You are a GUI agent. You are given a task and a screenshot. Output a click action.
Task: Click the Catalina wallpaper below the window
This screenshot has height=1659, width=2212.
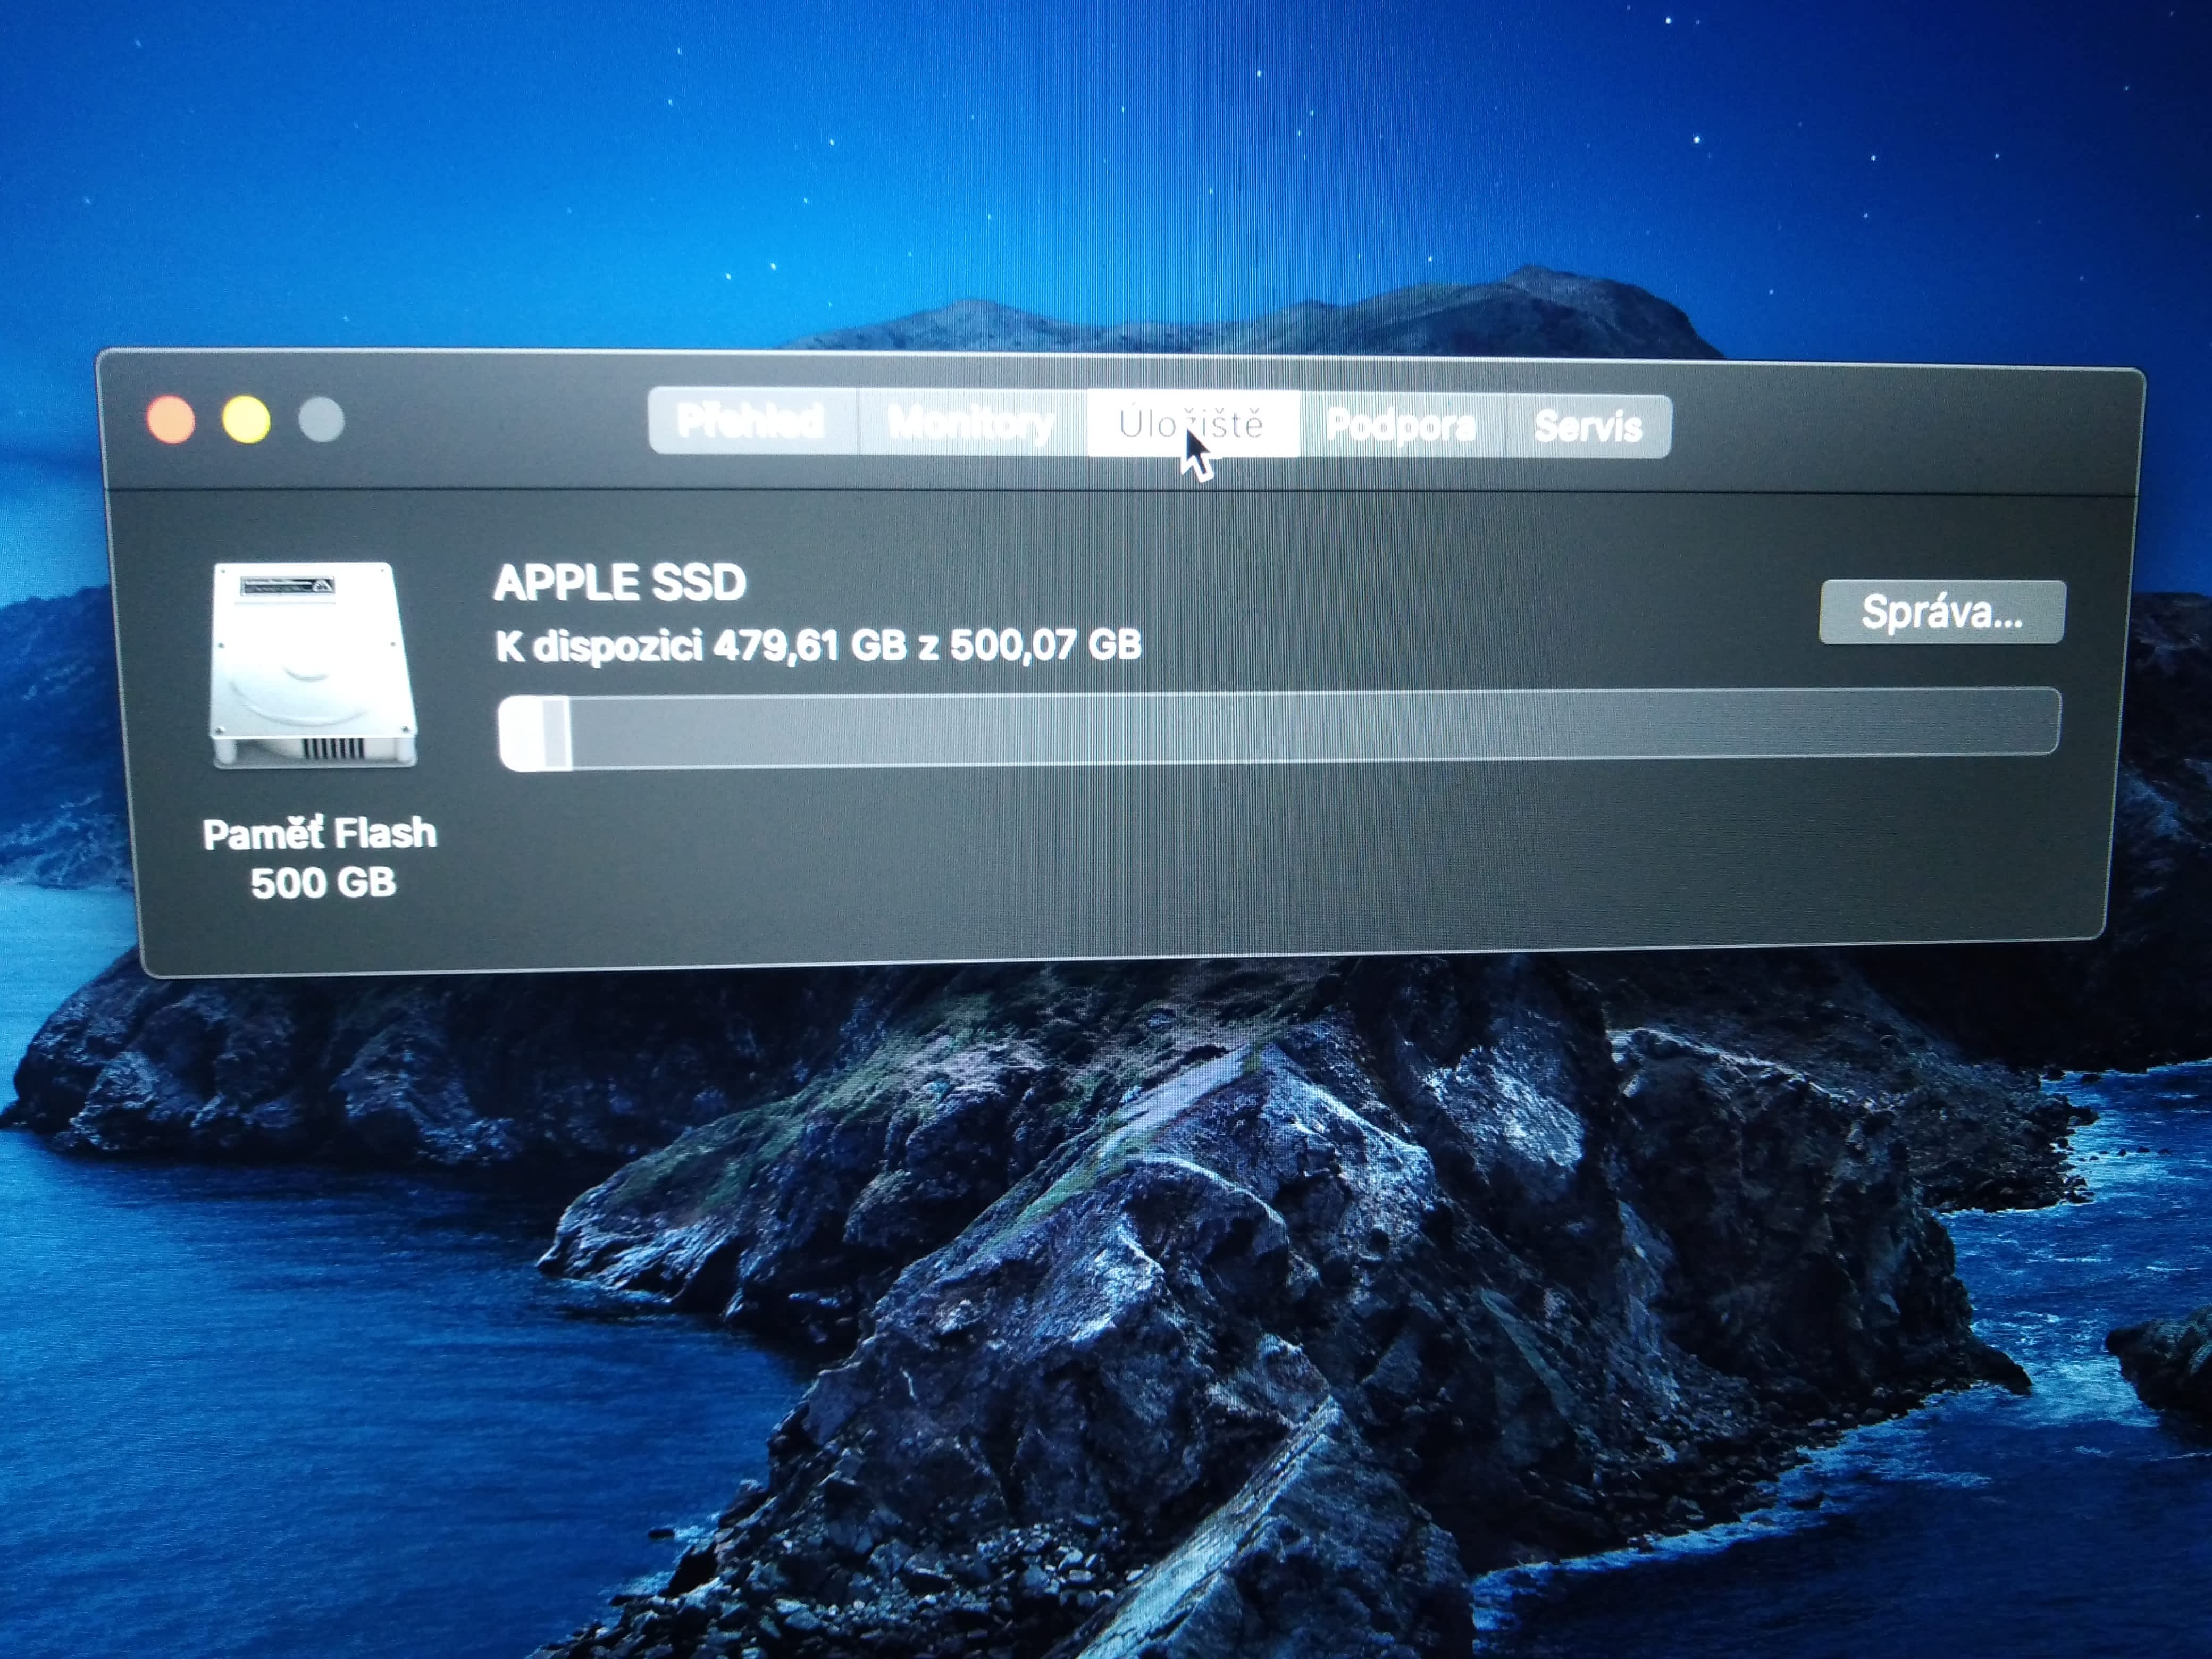1100,1300
